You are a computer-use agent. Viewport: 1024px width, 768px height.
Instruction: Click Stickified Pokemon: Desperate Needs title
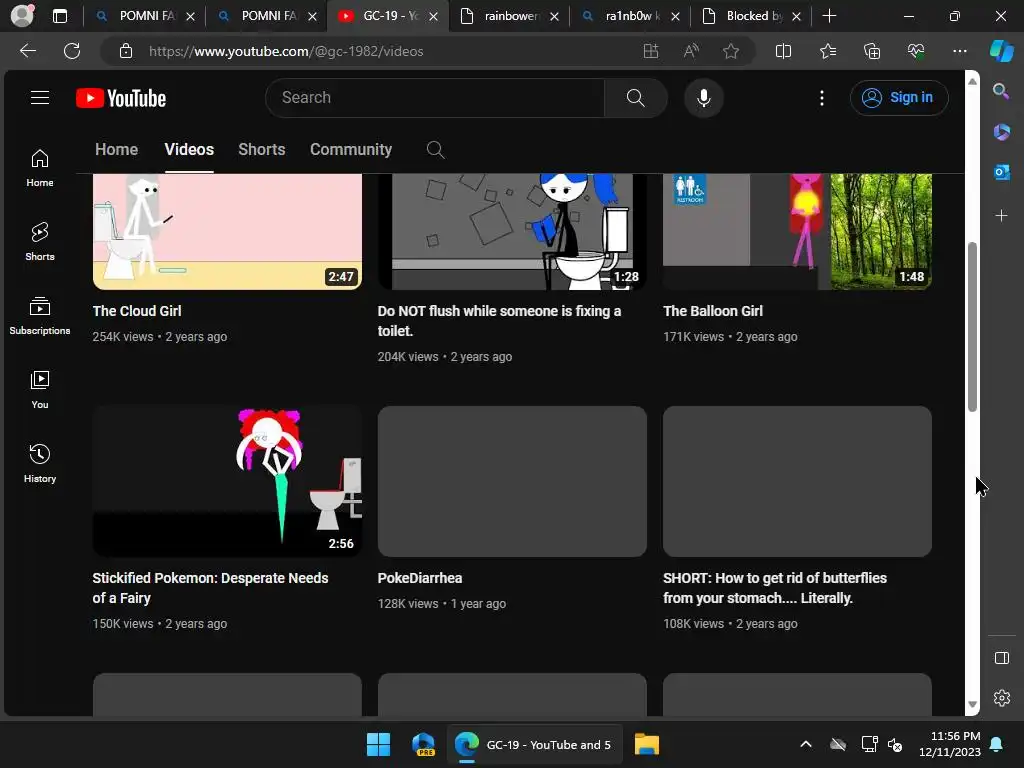pos(210,588)
